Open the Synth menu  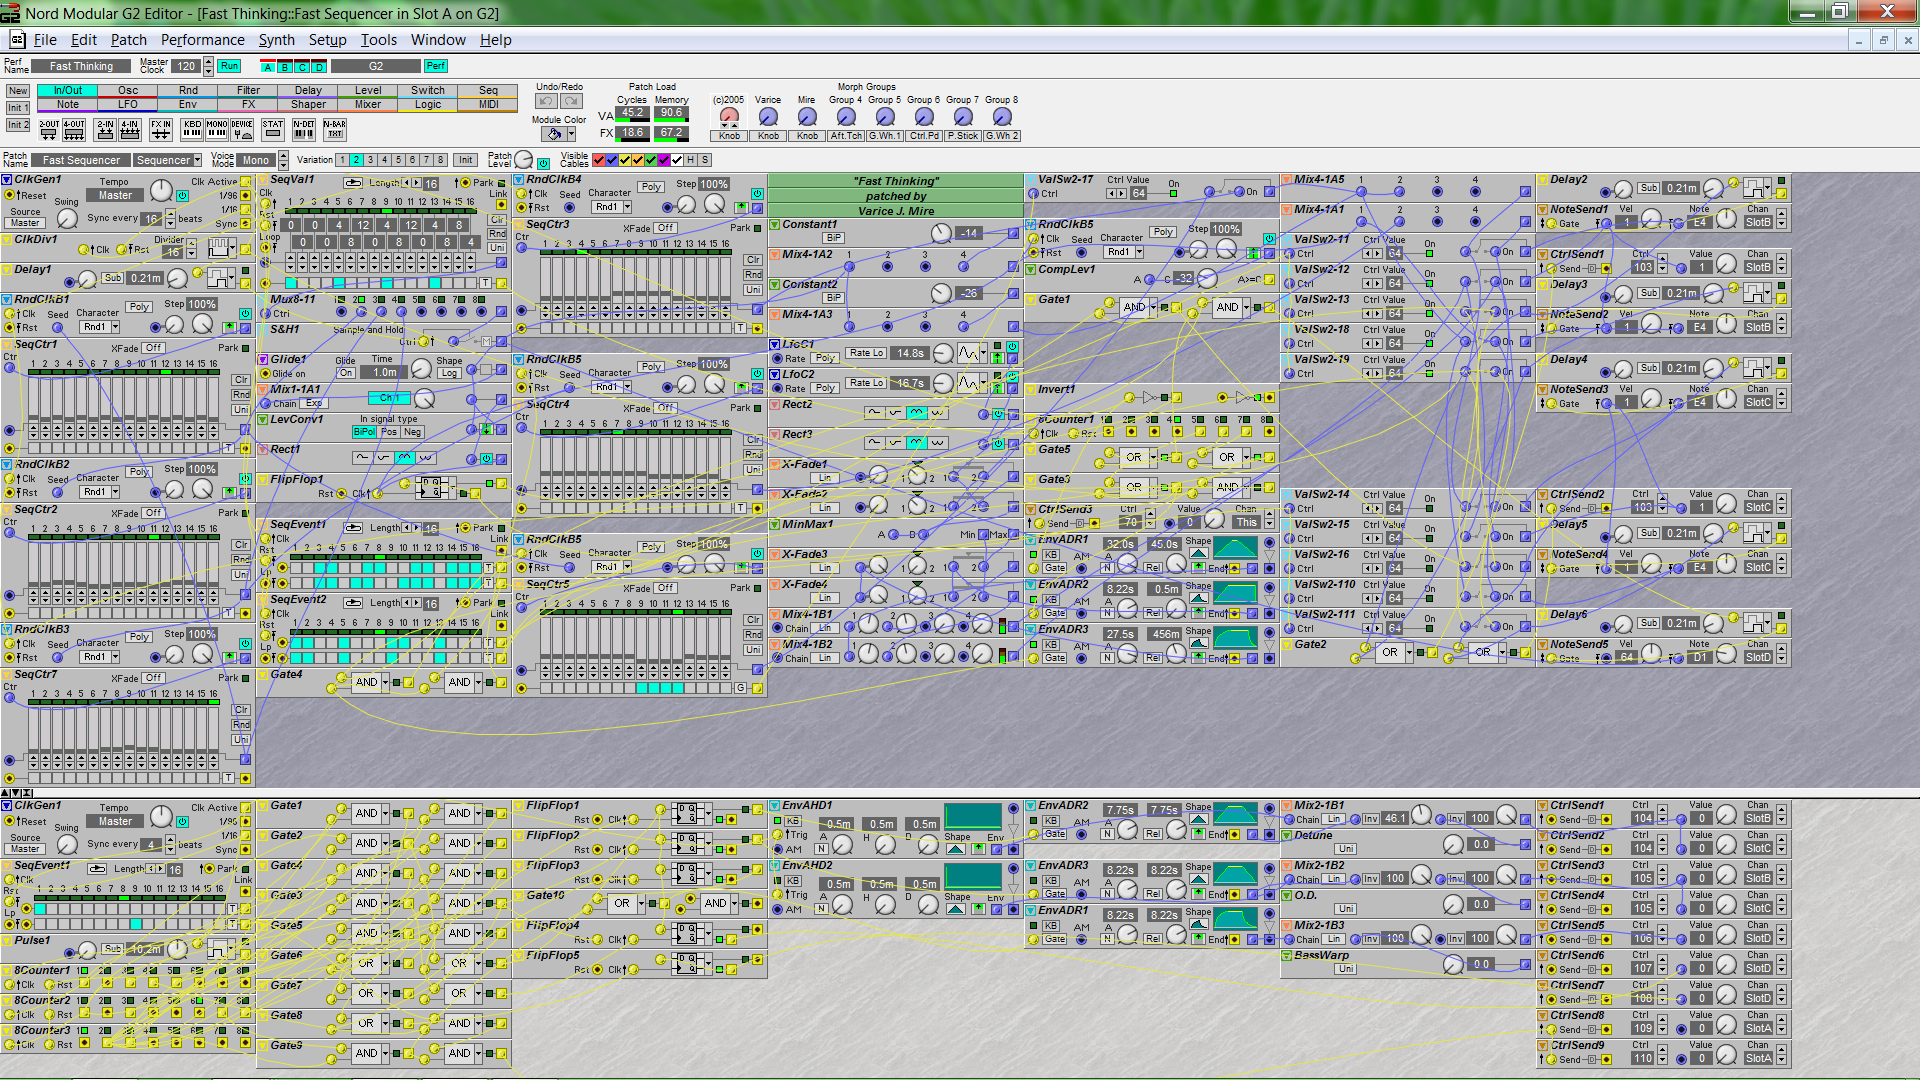click(x=276, y=40)
